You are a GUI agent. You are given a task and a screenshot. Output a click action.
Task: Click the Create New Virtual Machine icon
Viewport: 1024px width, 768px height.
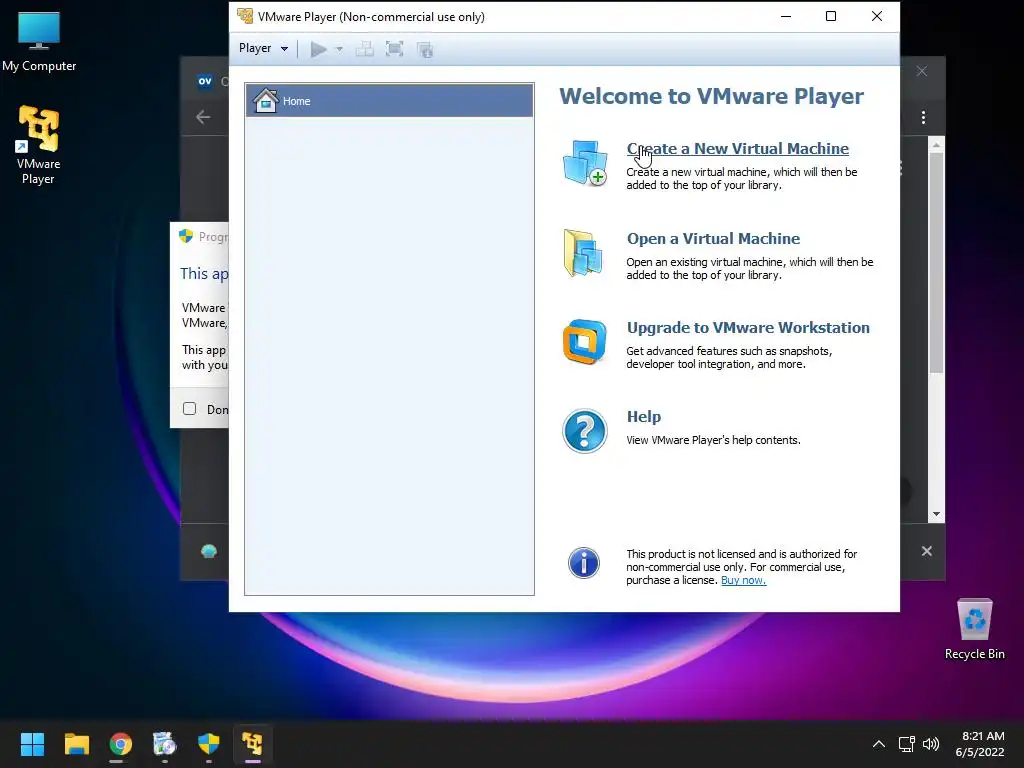click(x=584, y=163)
